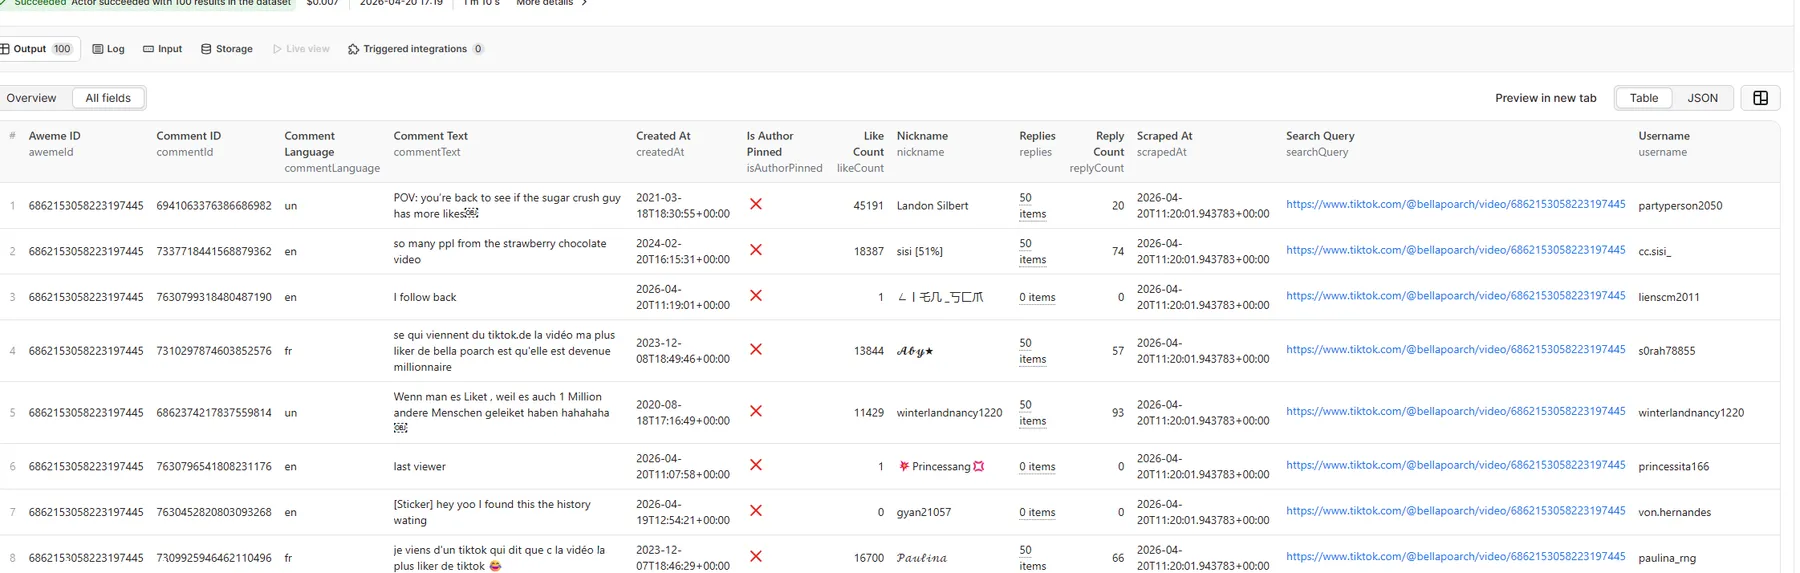Click the layout columns icon button
Image resolution: width=1800 pixels, height=573 pixels.
(x=1760, y=98)
